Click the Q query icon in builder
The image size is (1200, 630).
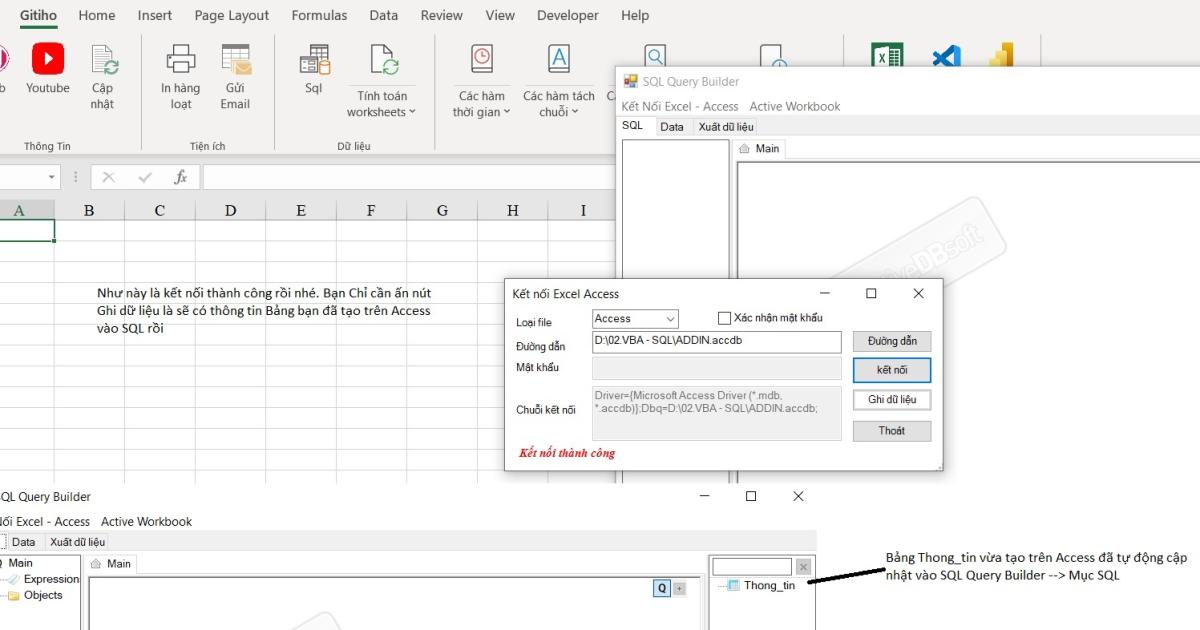[x=661, y=588]
